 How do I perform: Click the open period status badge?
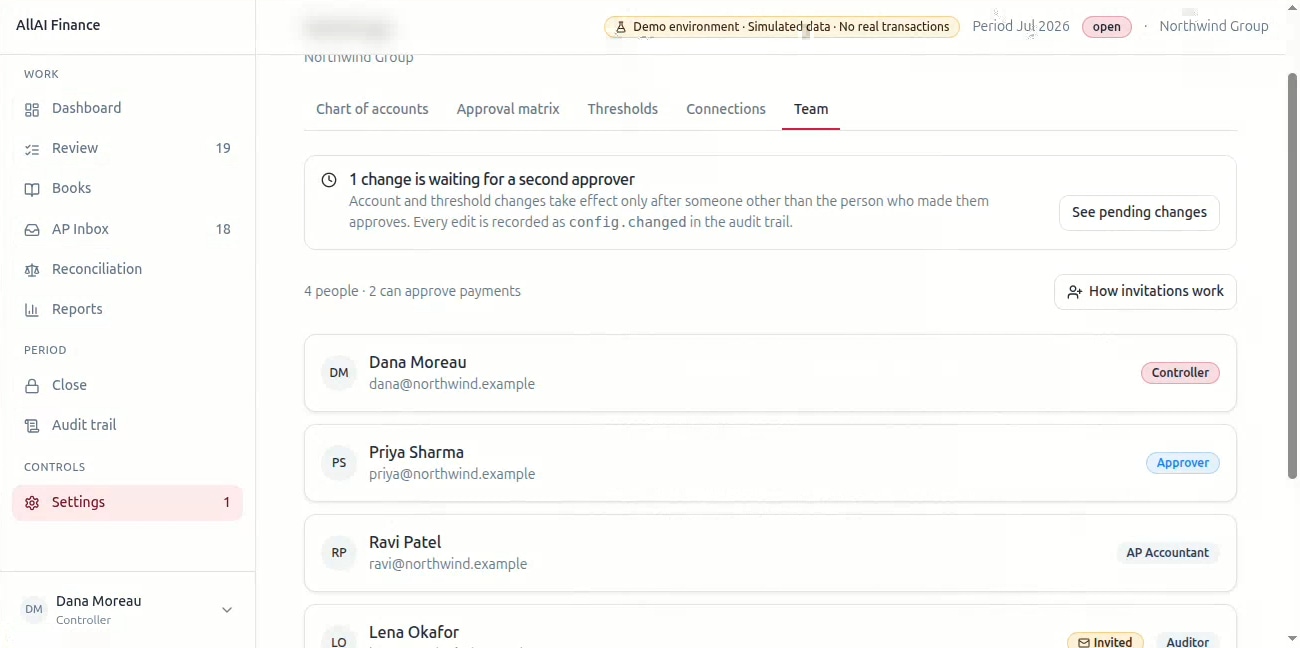click(1106, 27)
